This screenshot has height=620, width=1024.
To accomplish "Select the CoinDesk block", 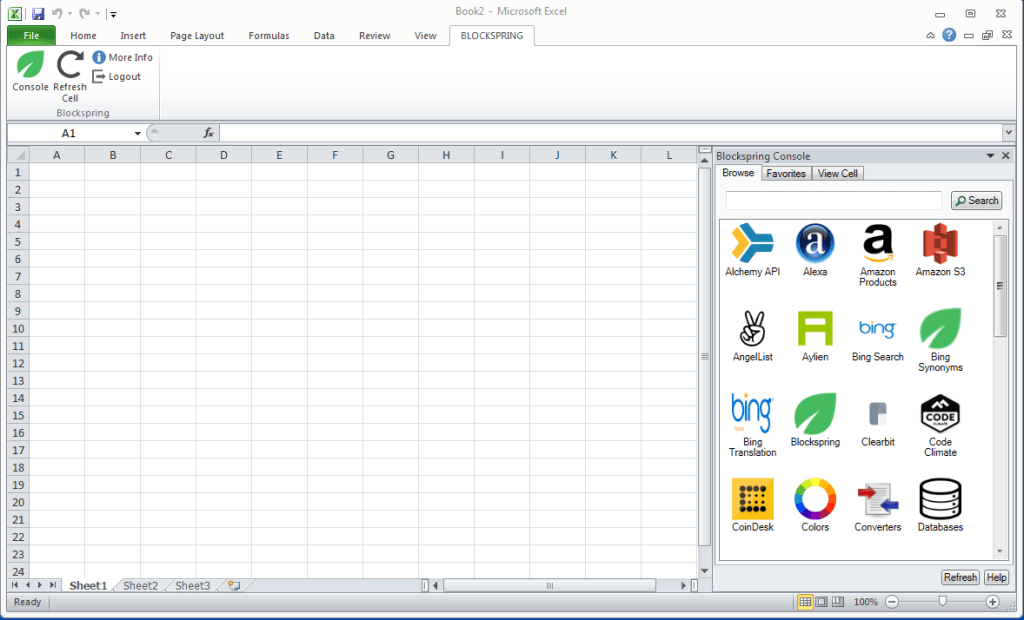I will (752, 506).
